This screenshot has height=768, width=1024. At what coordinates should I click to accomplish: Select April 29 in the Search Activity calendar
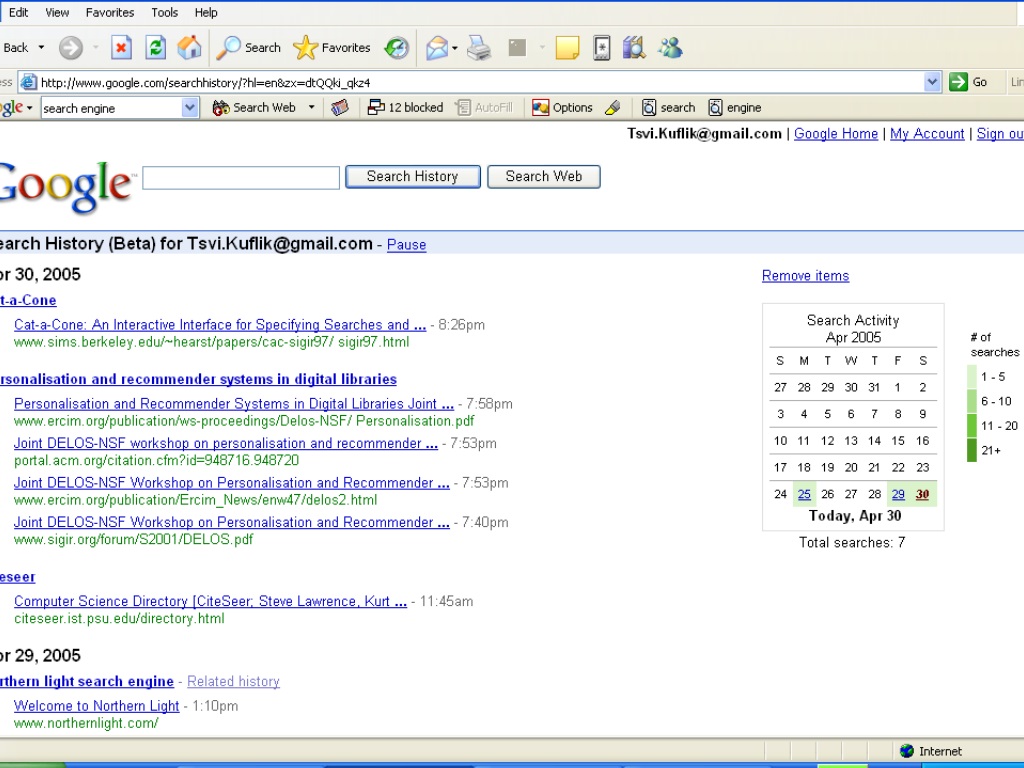click(x=898, y=494)
